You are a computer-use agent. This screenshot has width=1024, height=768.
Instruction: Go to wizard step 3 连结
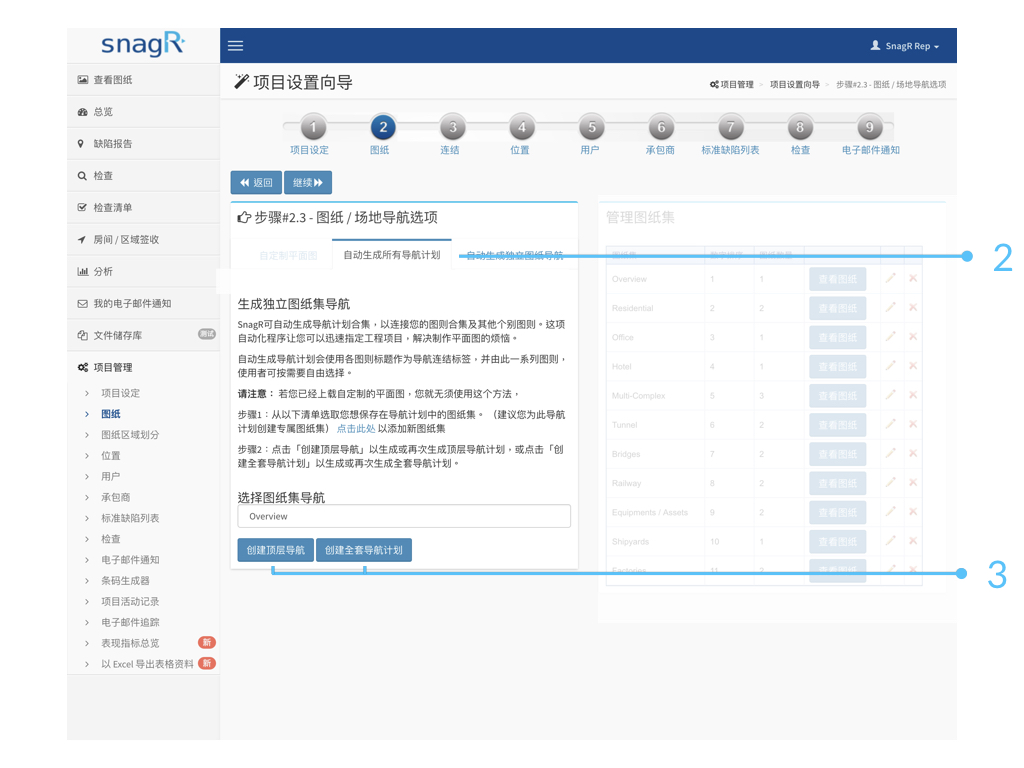pos(453,127)
